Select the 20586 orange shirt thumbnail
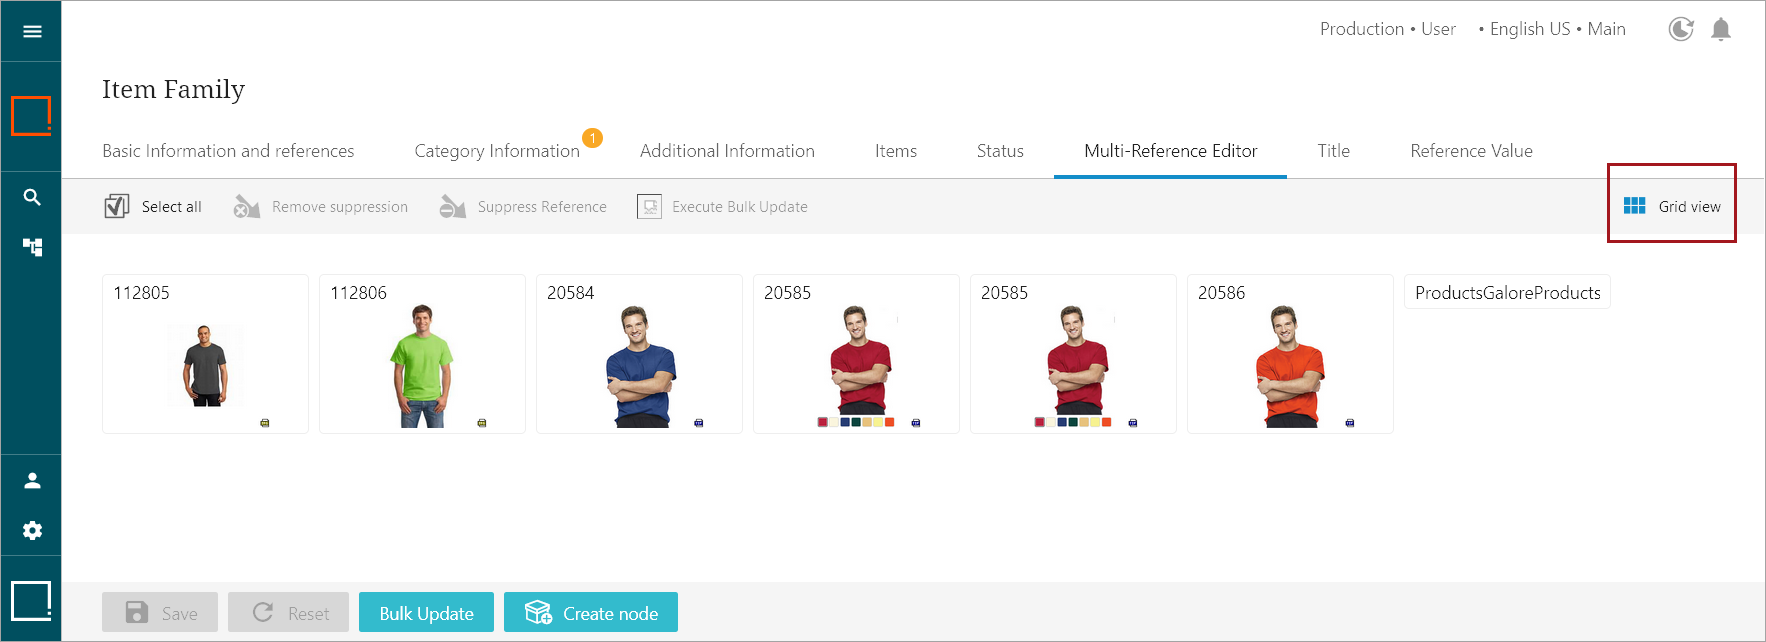The height and width of the screenshot is (642, 1766). click(1290, 354)
